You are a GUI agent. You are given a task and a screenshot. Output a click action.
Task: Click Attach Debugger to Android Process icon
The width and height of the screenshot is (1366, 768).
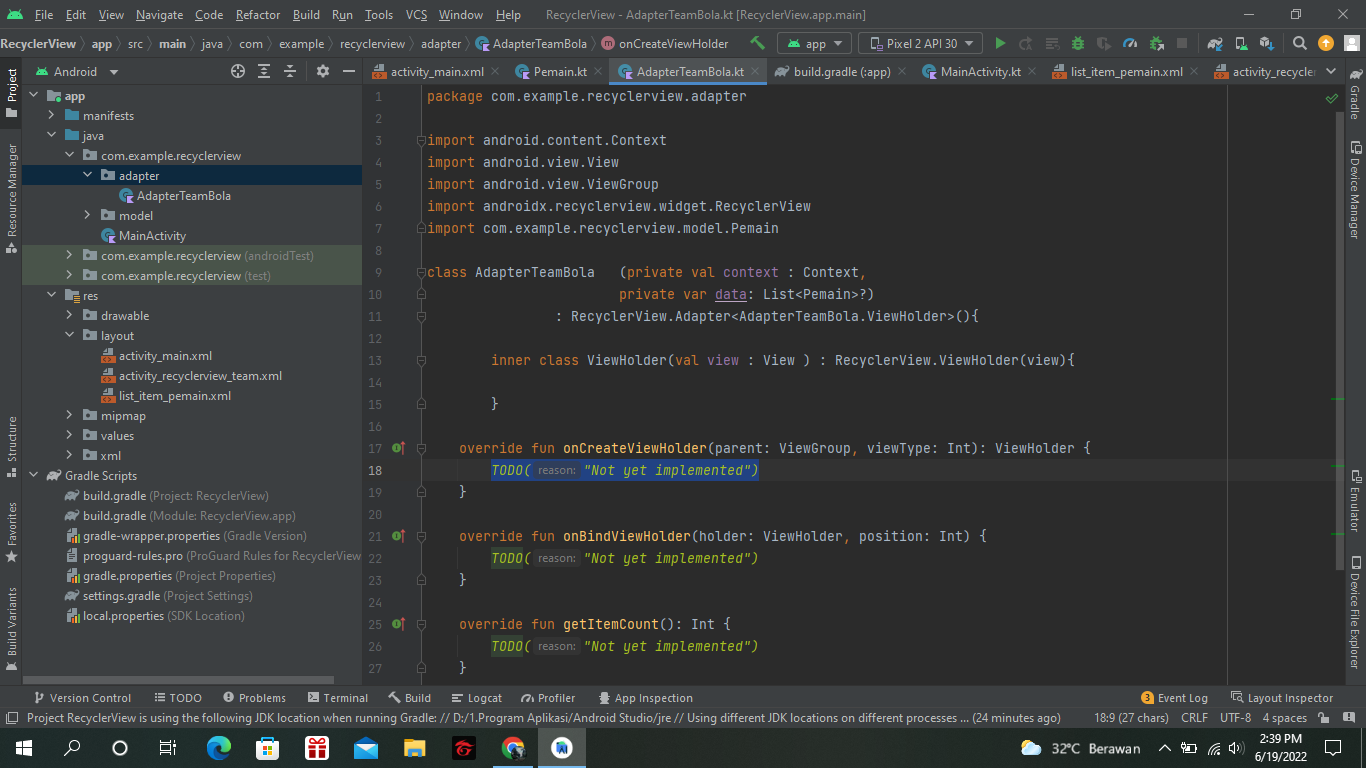1156,44
